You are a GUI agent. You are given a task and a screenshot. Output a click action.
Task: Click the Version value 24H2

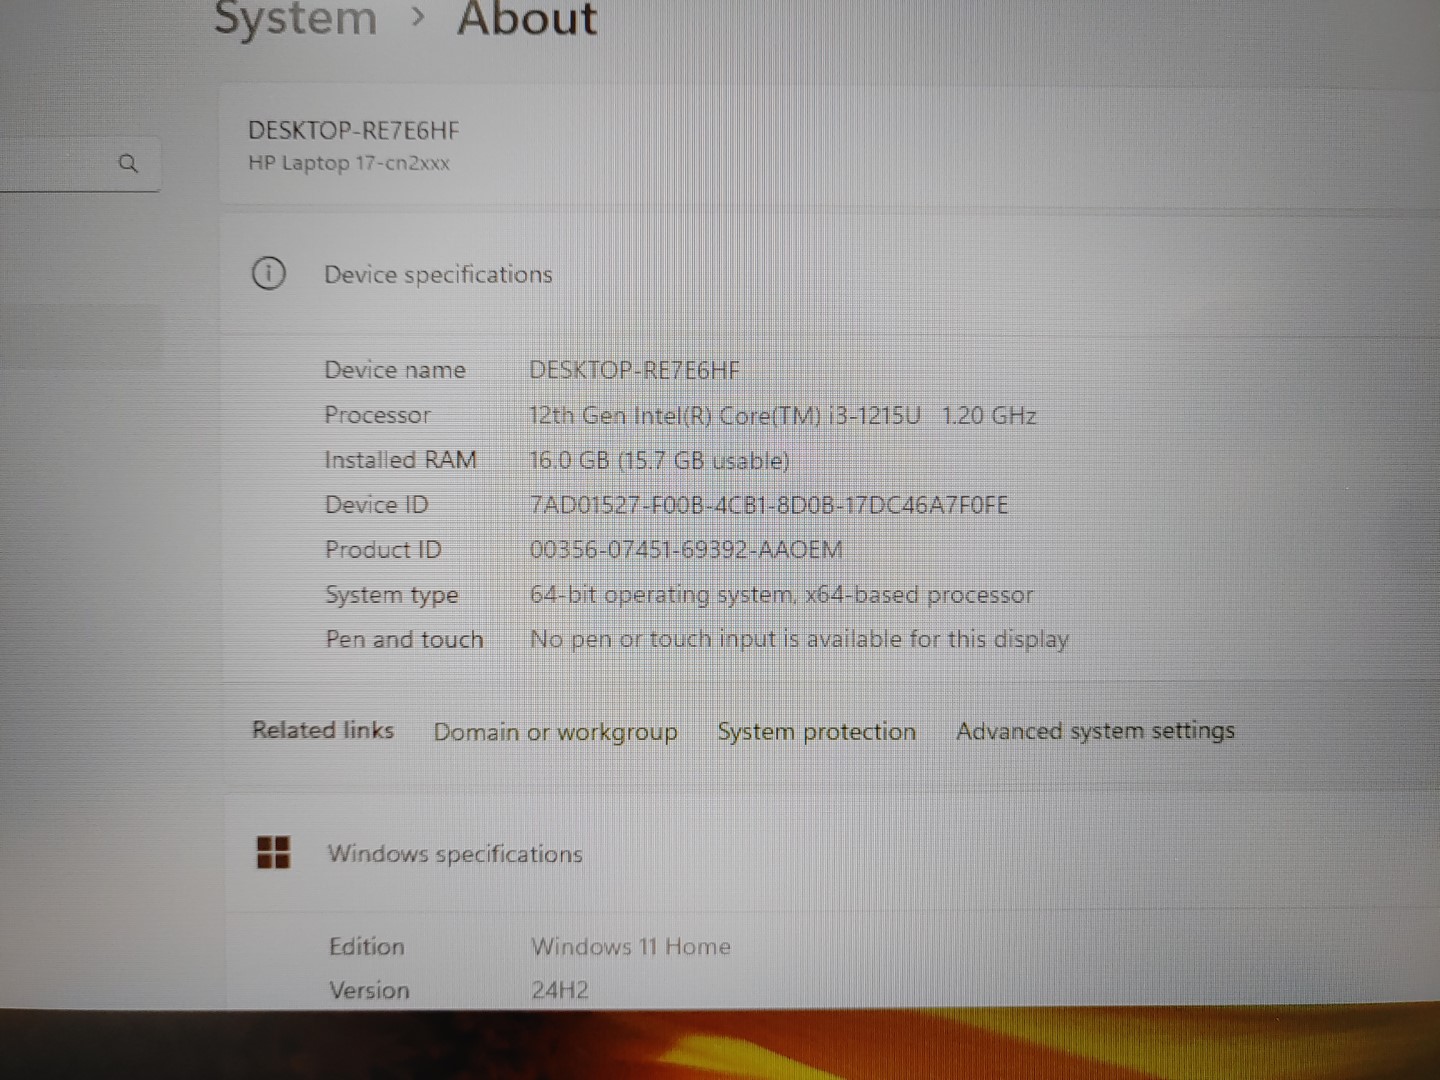[560, 990]
